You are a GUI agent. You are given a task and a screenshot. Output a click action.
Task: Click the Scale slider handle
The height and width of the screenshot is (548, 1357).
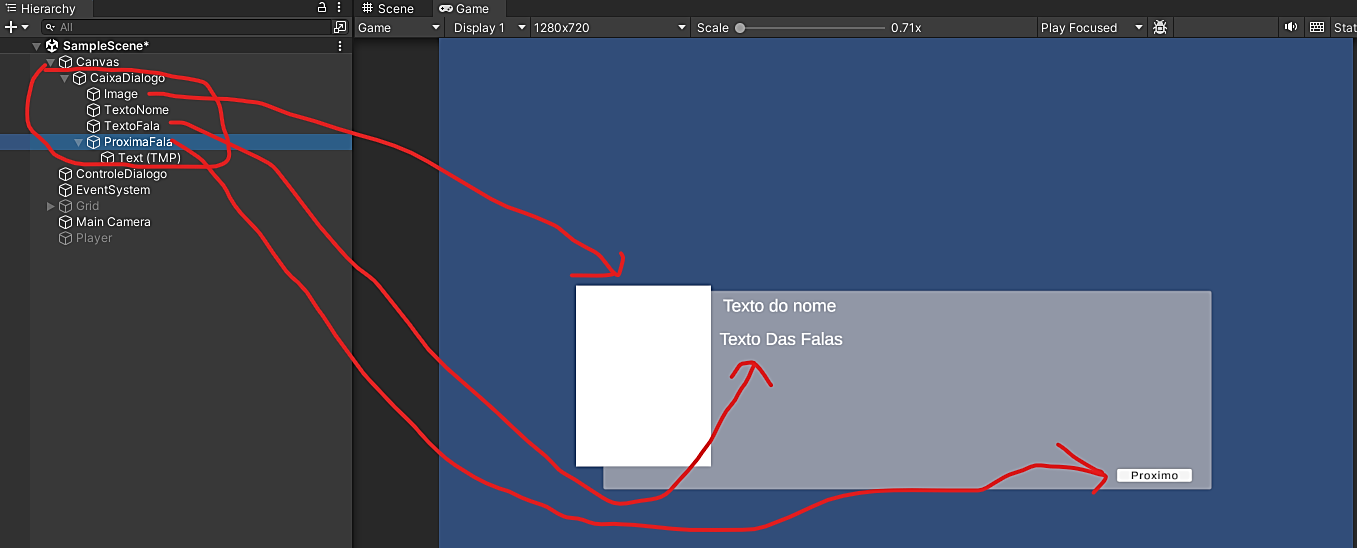coord(740,28)
